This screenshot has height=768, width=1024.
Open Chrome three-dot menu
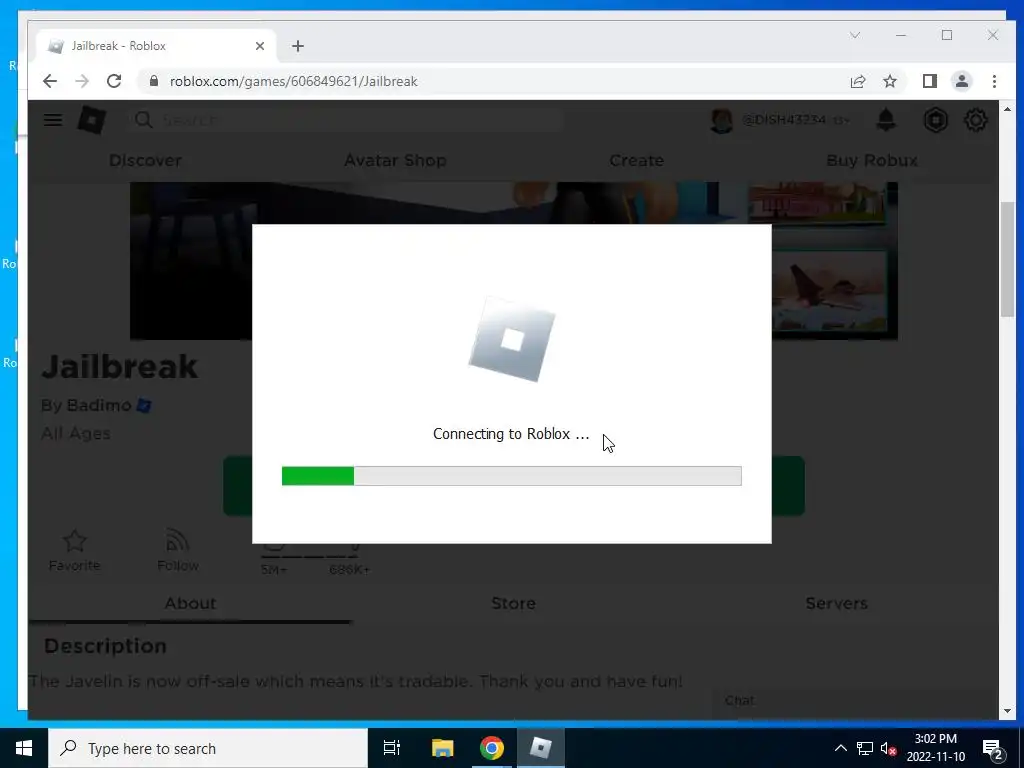tap(994, 81)
